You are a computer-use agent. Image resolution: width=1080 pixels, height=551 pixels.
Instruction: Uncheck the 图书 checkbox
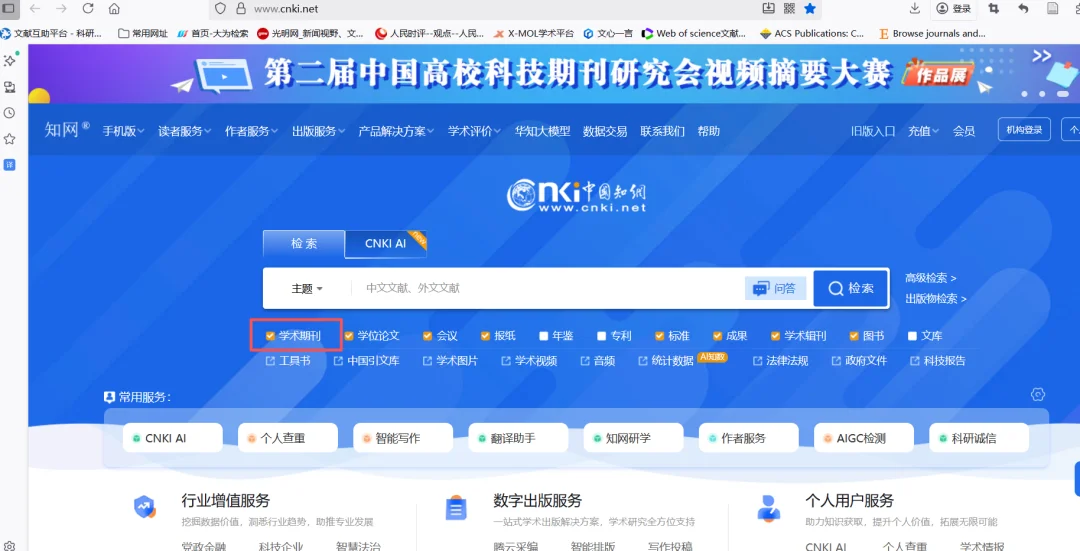click(854, 336)
